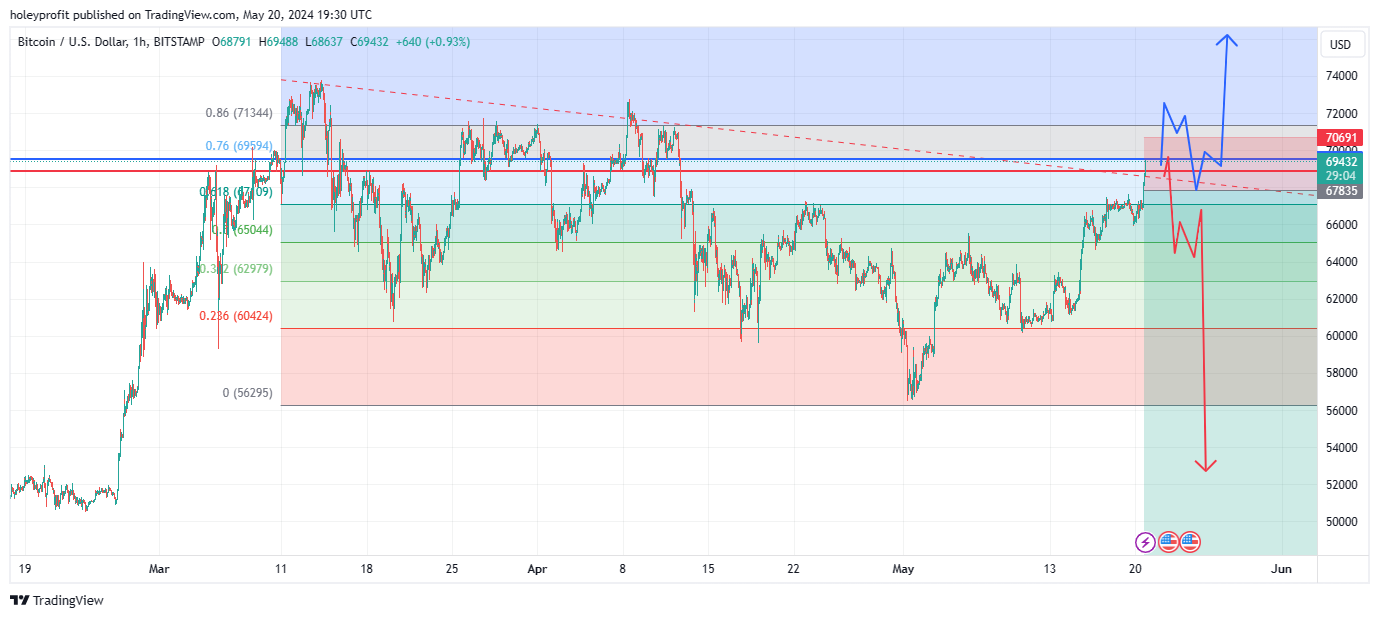Click the red 70691 price tag
This screenshot has width=1379, height=618.
coord(1340,138)
